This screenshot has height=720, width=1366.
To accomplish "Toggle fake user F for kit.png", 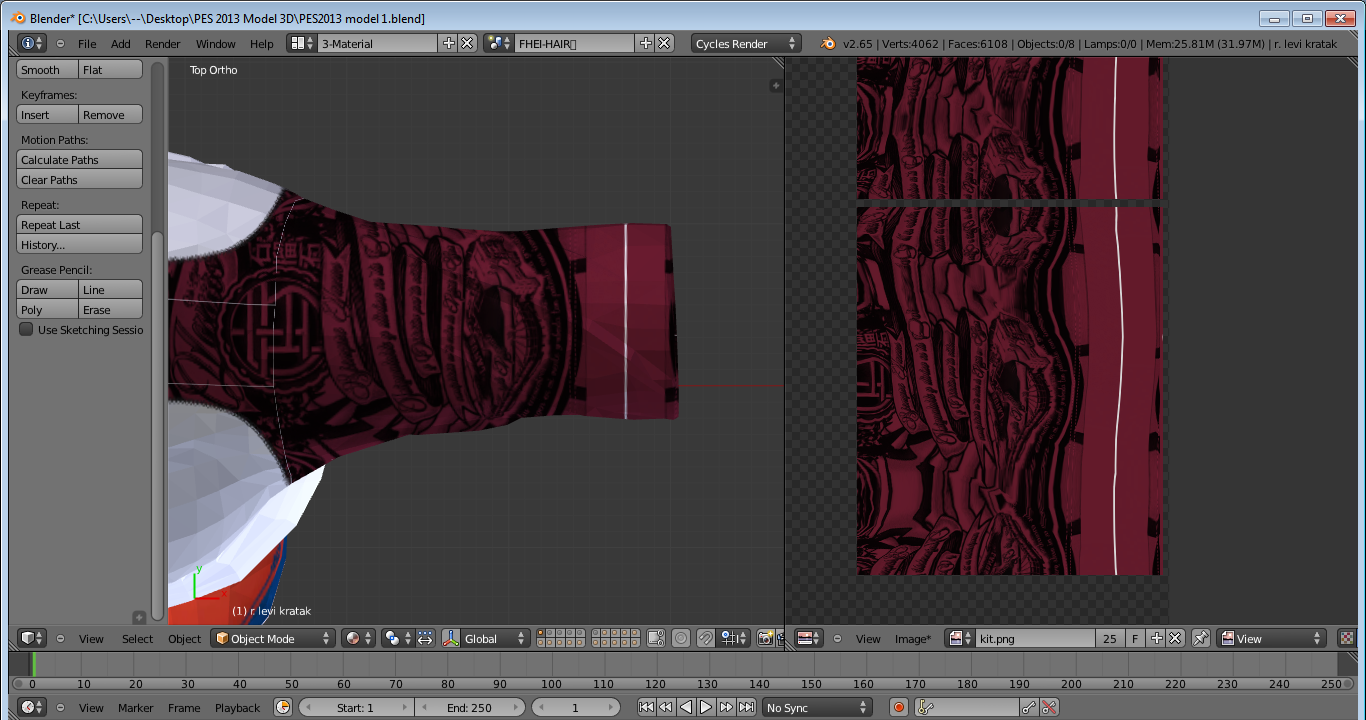I will [x=1135, y=638].
